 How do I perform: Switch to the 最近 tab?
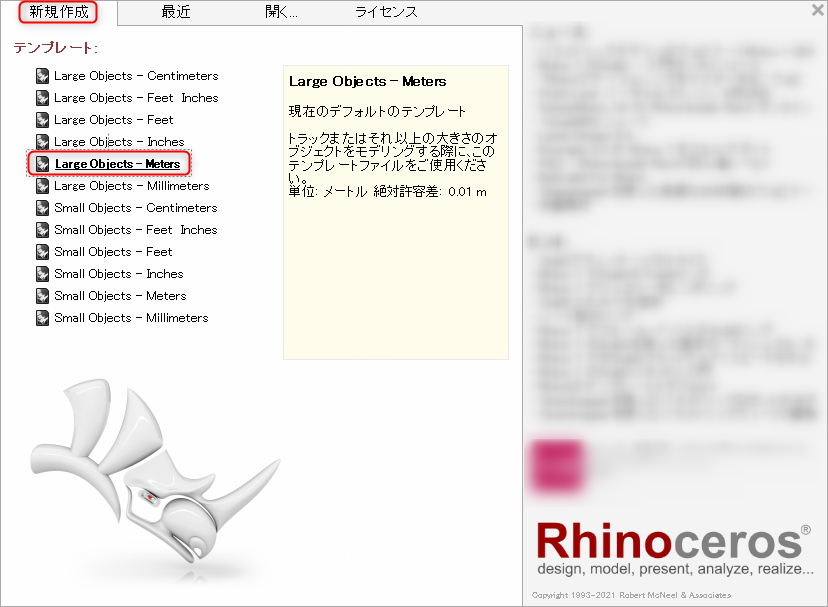175,12
